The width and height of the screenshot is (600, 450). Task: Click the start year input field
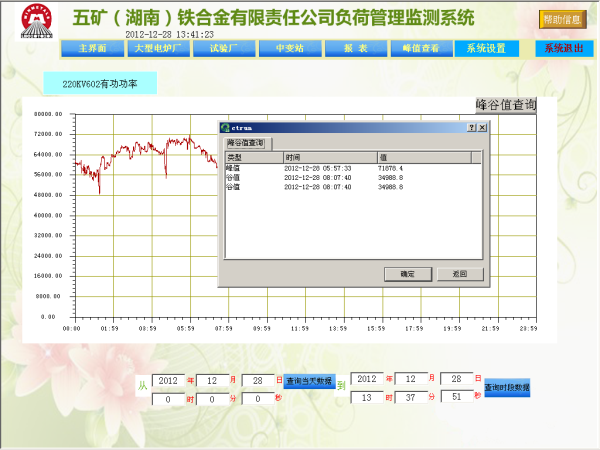click(x=167, y=380)
